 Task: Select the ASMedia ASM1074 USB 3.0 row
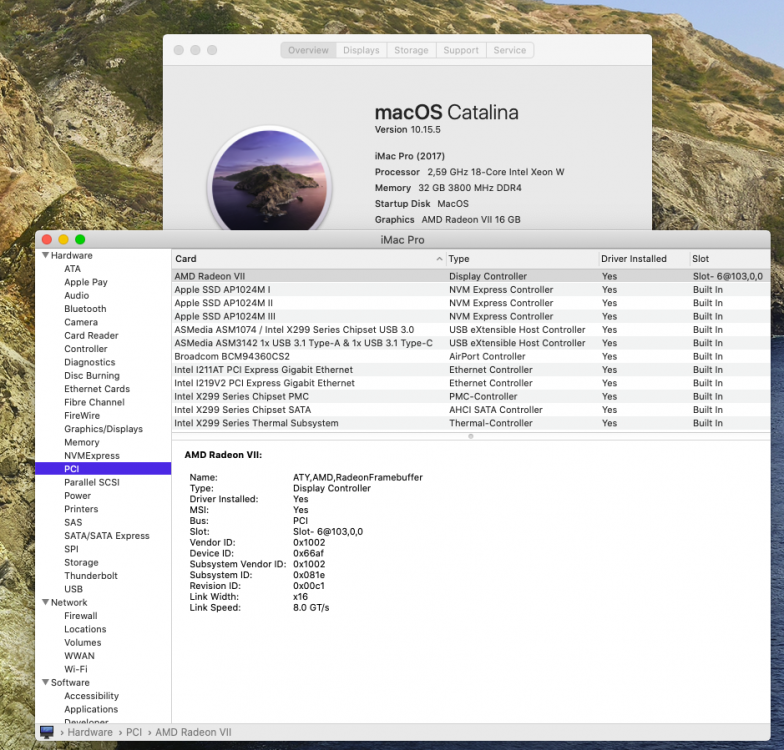(x=470, y=330)
